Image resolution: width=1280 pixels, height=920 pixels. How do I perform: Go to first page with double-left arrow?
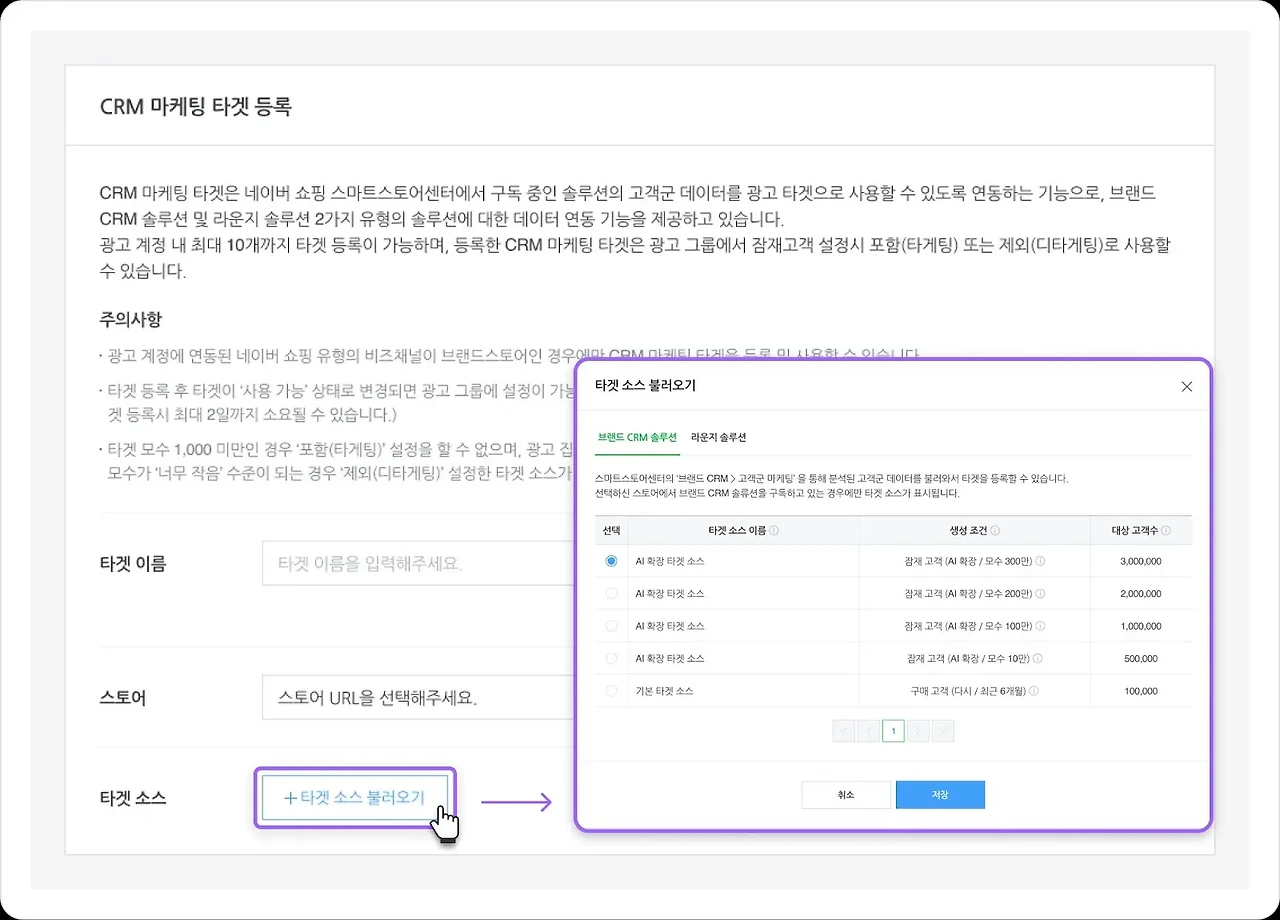click(843, 731)
